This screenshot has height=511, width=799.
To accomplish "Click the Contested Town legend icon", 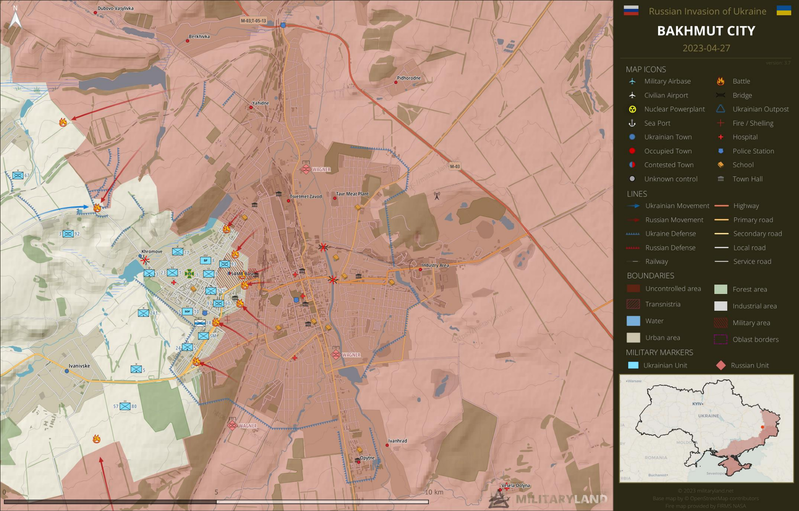I will (x=632, y=165).
